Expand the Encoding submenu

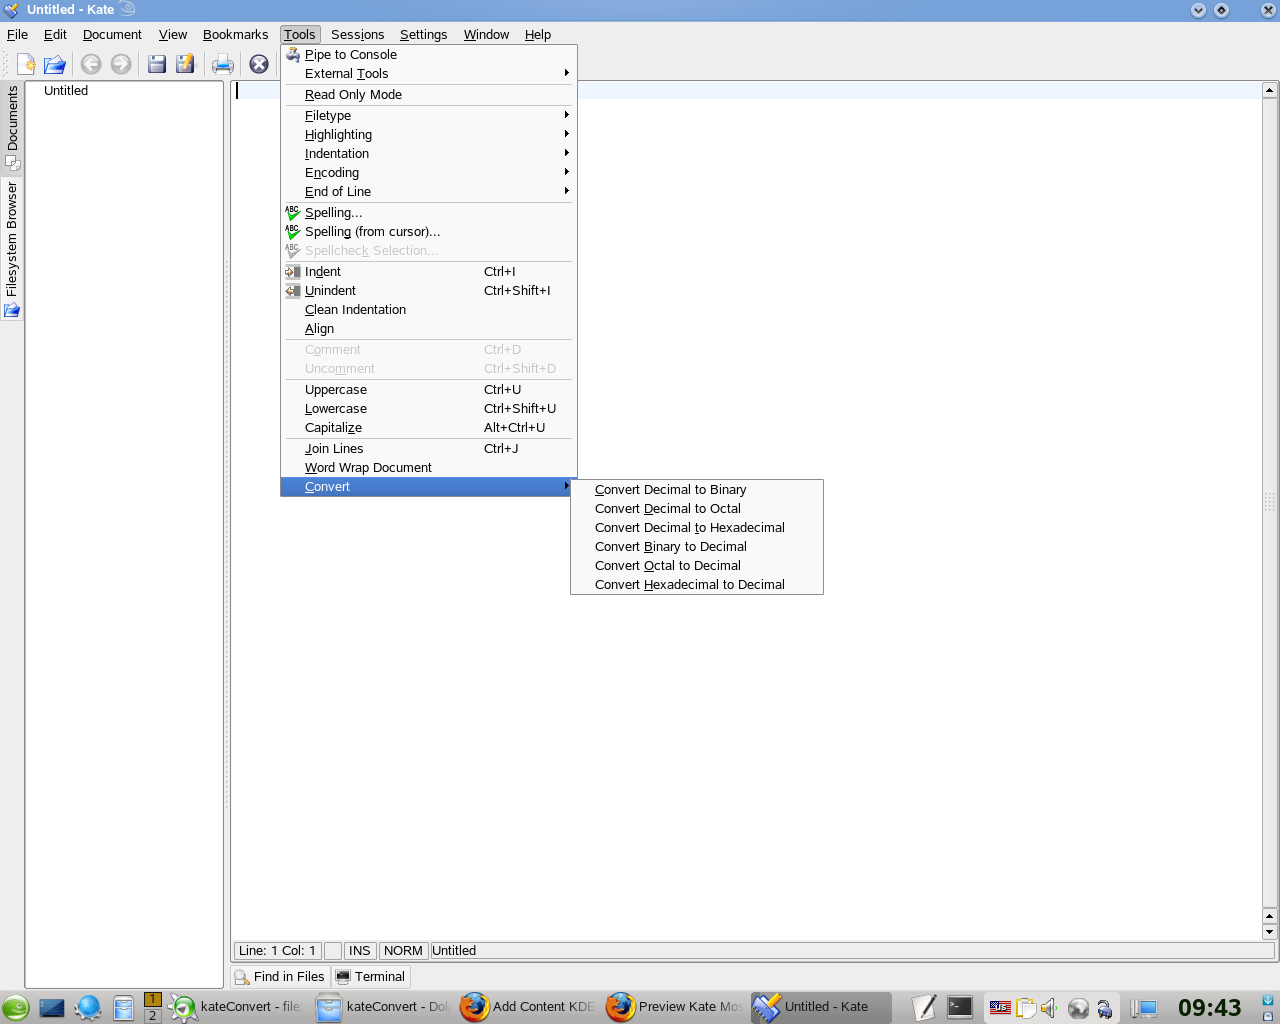click(x=428, y=173)
